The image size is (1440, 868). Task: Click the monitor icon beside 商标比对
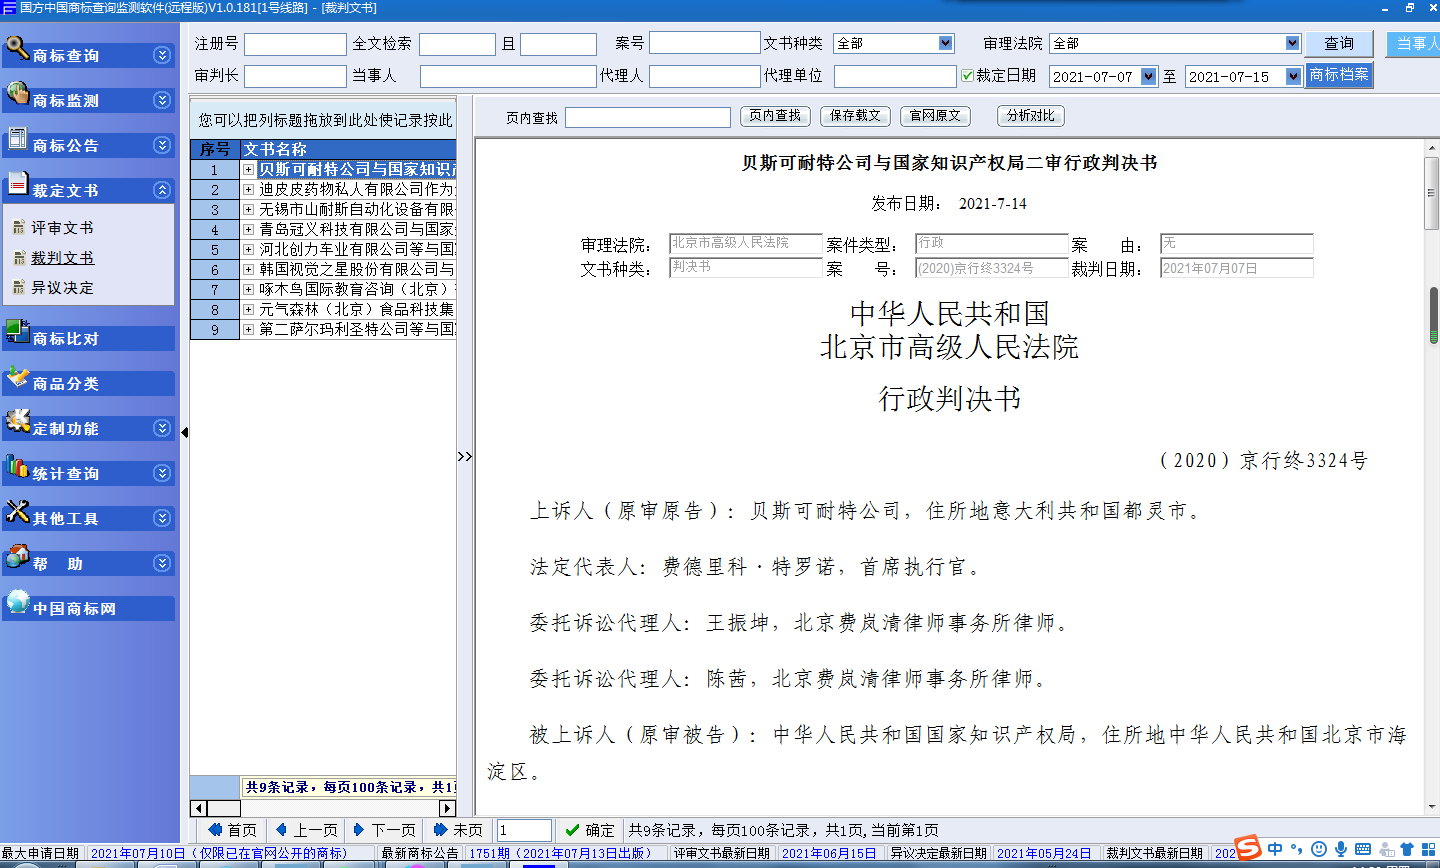coord(17,331)
